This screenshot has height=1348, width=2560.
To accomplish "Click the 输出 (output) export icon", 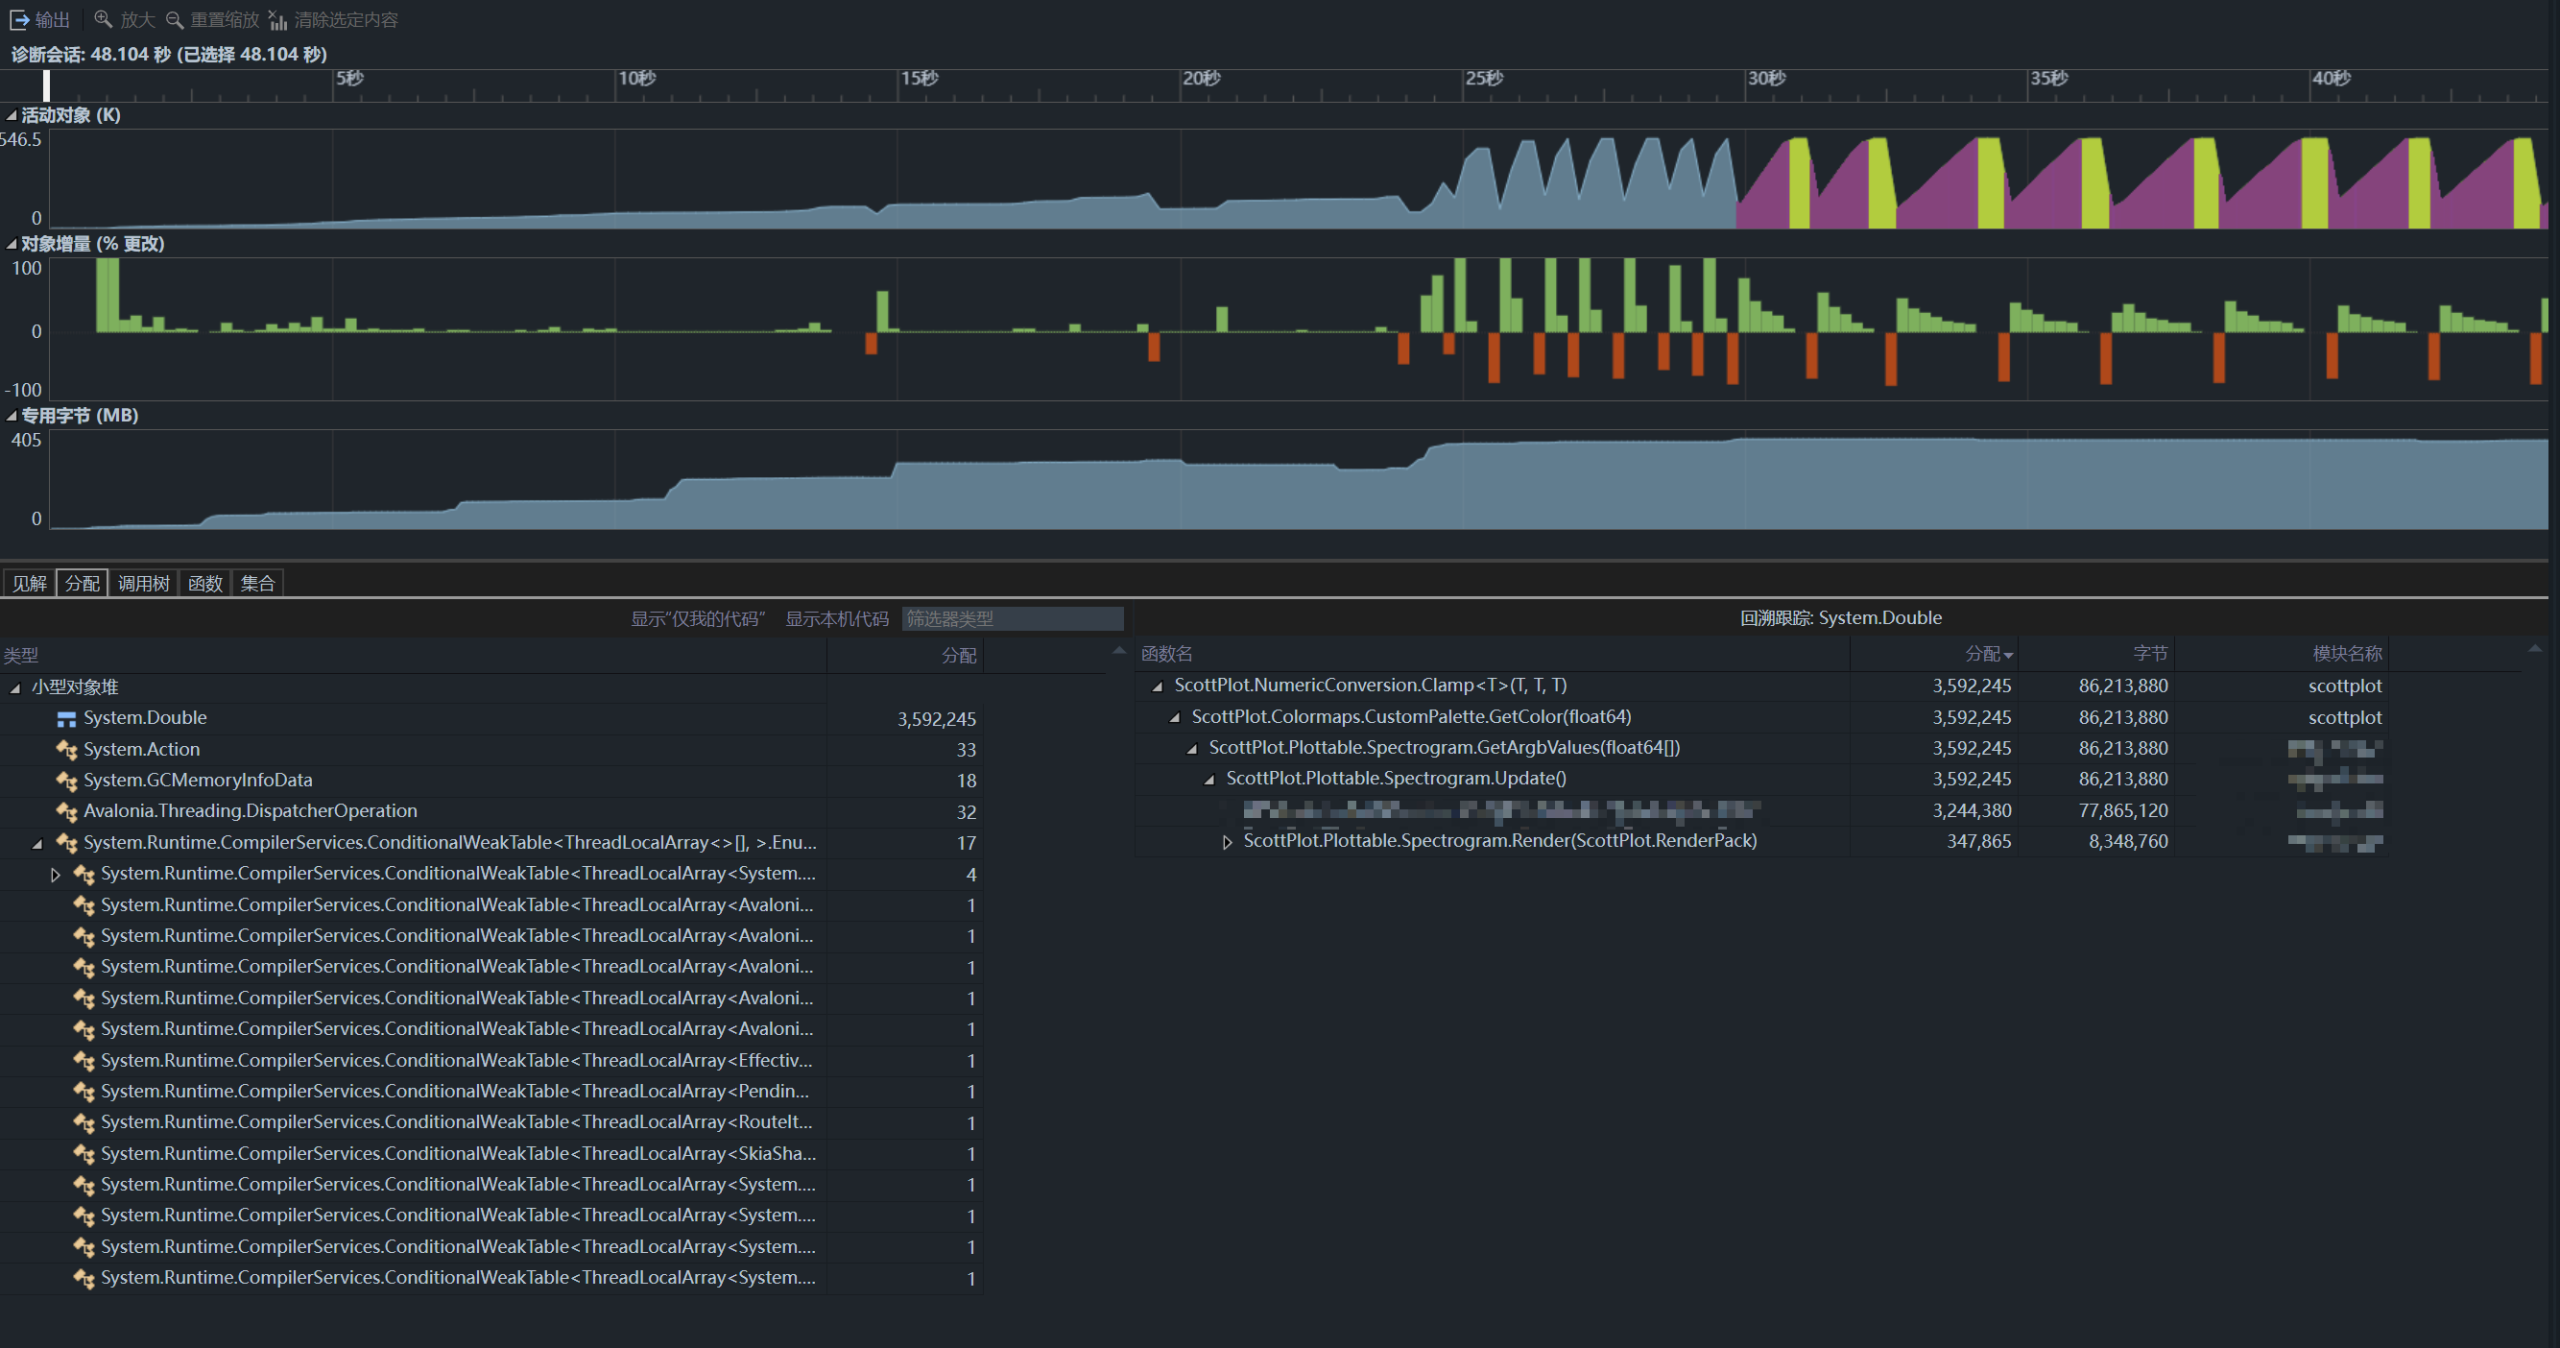I will tap(19, 20).
